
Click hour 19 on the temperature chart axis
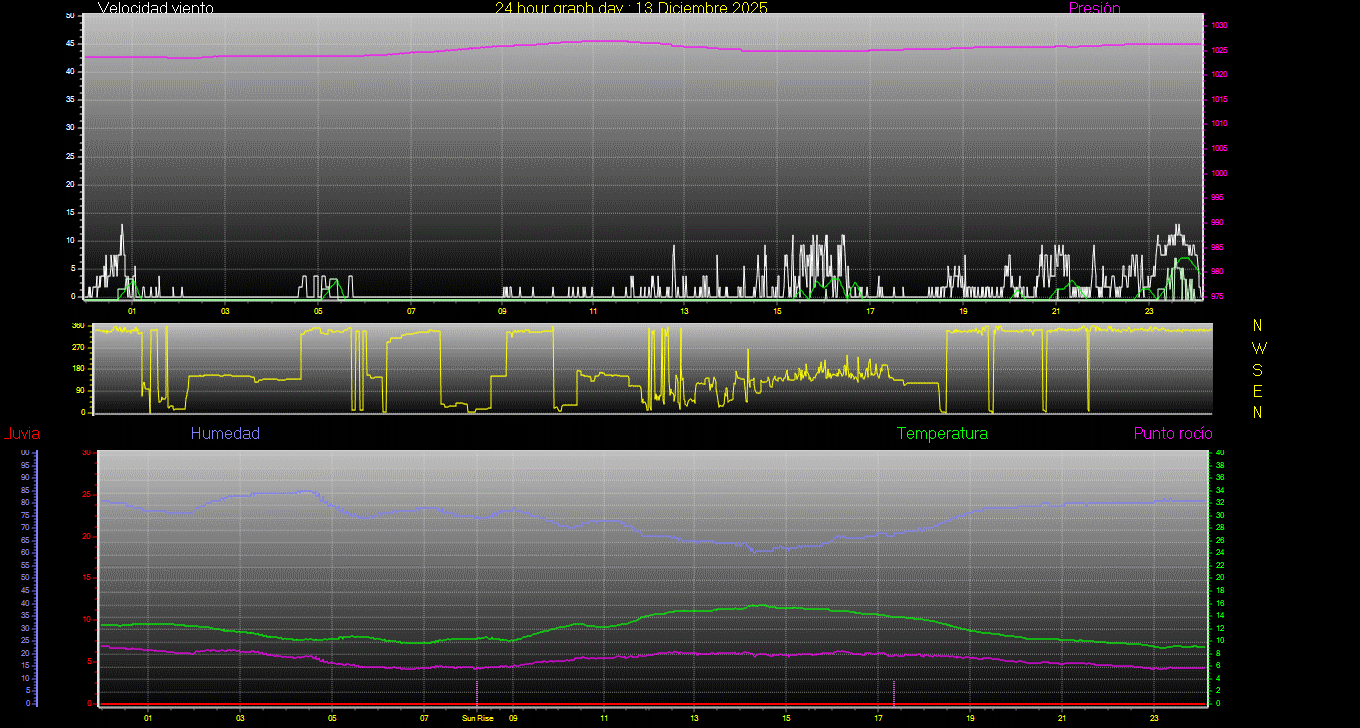(x=970, y=718)
